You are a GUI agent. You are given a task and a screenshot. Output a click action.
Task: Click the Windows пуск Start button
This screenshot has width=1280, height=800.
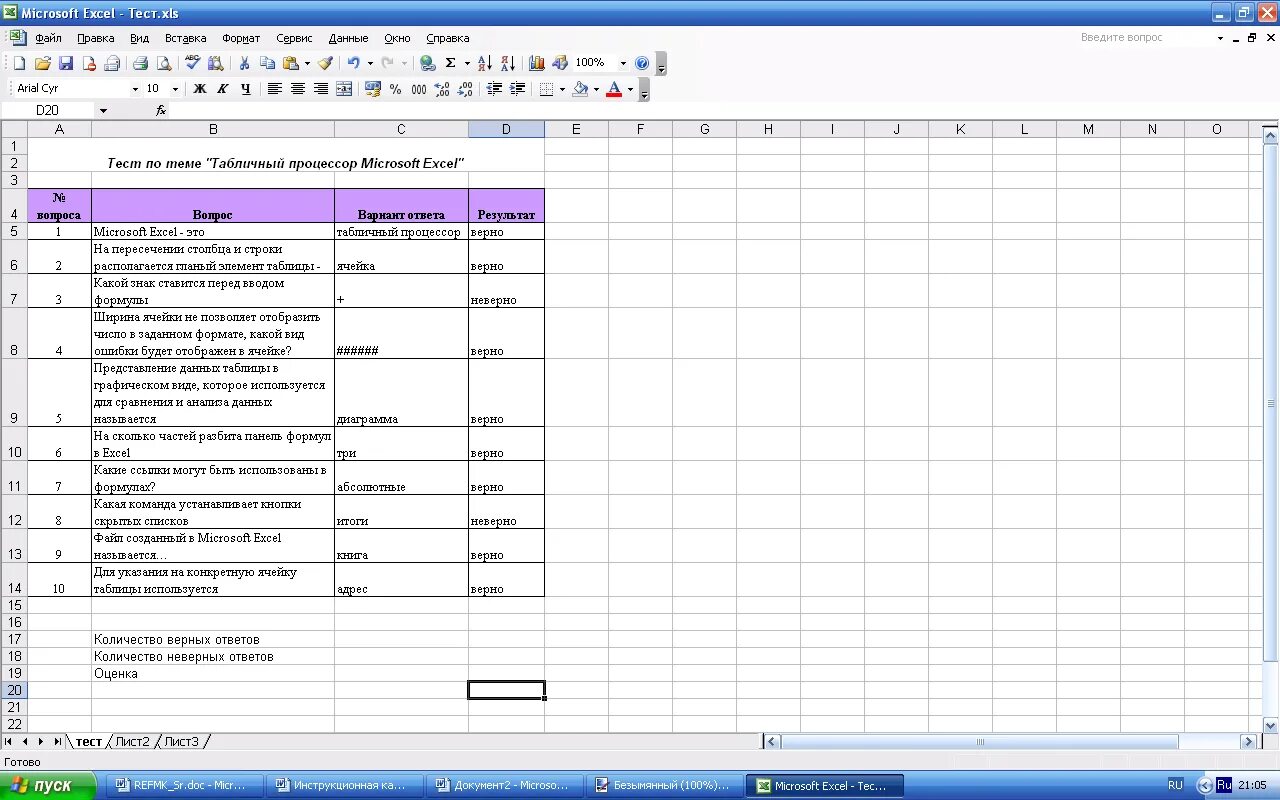tap(48, 786)
